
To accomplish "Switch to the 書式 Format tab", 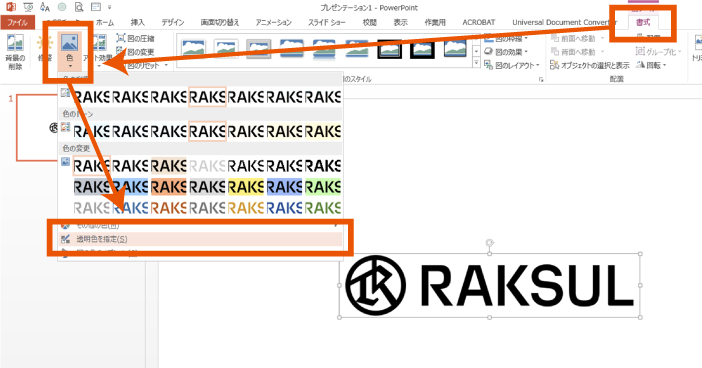I will tap(643, 22).
